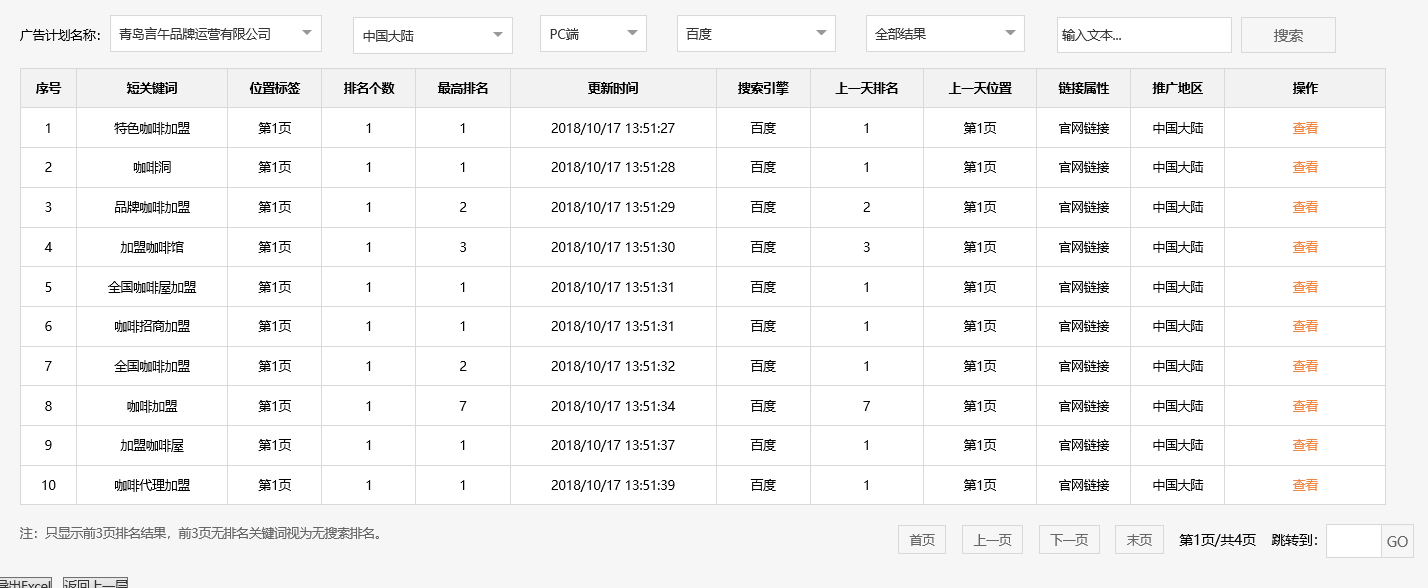Click 查看 for keyword 加盟咖啡馆
The width and height of the screenshot is (1428, 588).
pos(1305,247)
